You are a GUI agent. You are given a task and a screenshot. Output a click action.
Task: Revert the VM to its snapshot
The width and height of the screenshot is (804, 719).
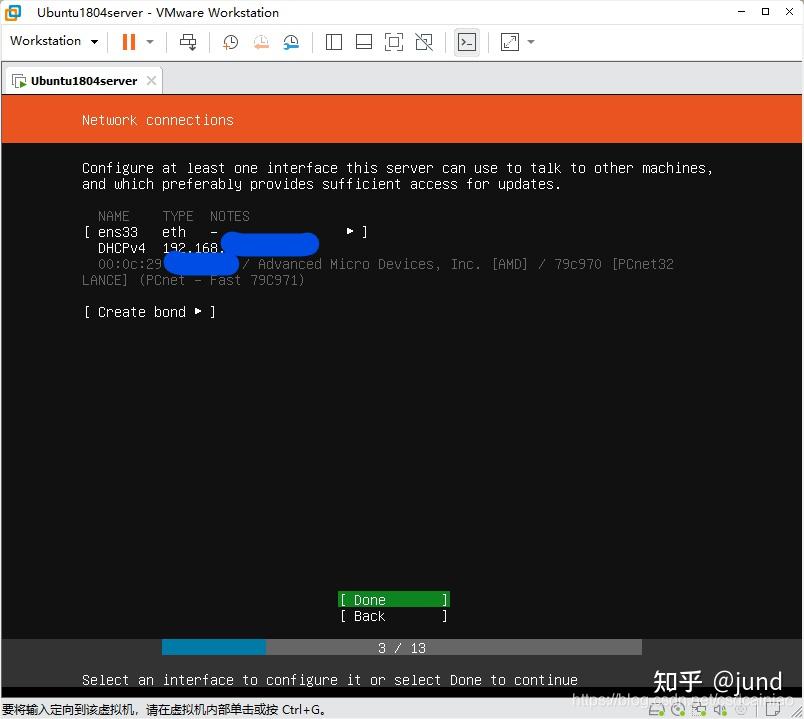coord(259,41)
